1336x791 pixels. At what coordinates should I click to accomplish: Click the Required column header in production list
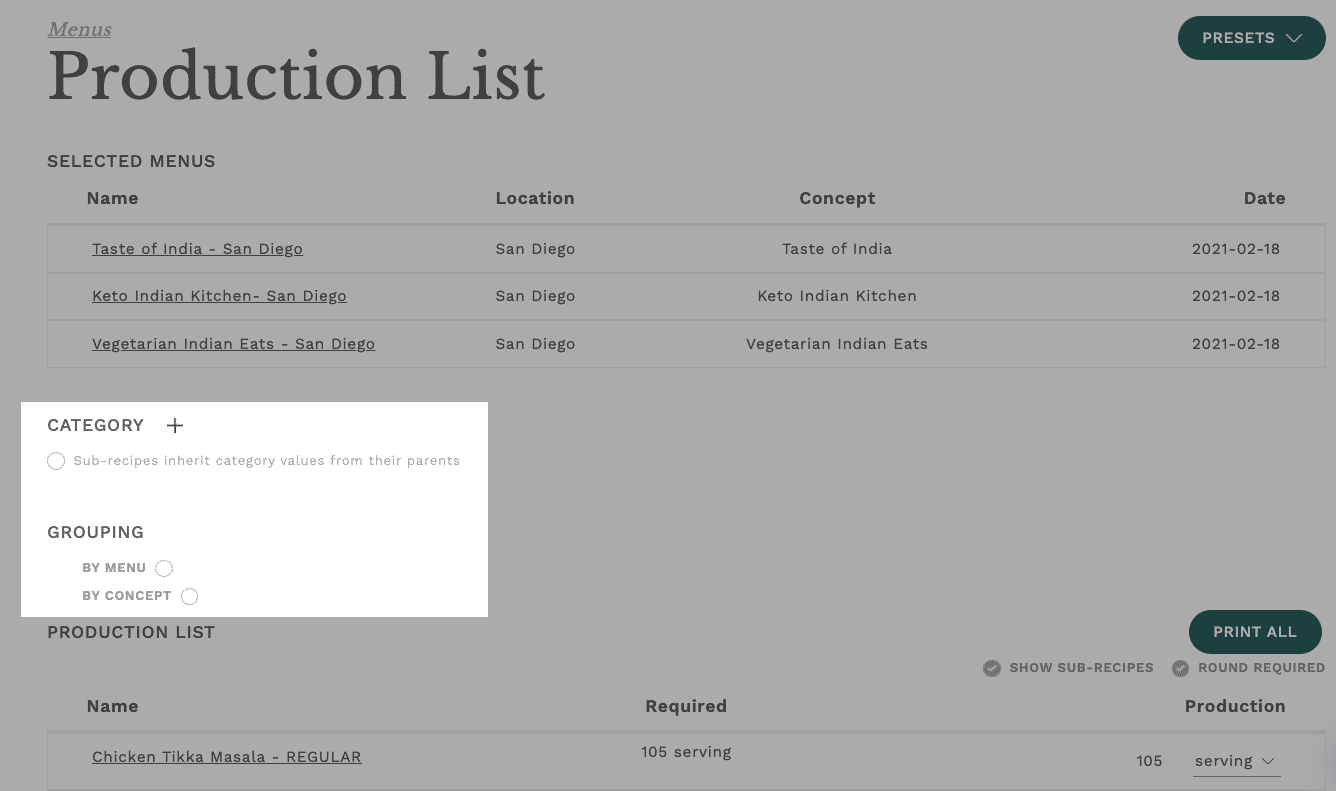coord(685,706)
